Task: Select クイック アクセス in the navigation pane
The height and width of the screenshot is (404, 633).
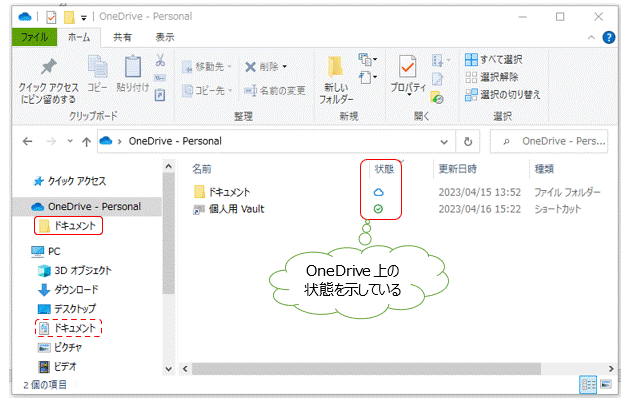Action: 69,181
